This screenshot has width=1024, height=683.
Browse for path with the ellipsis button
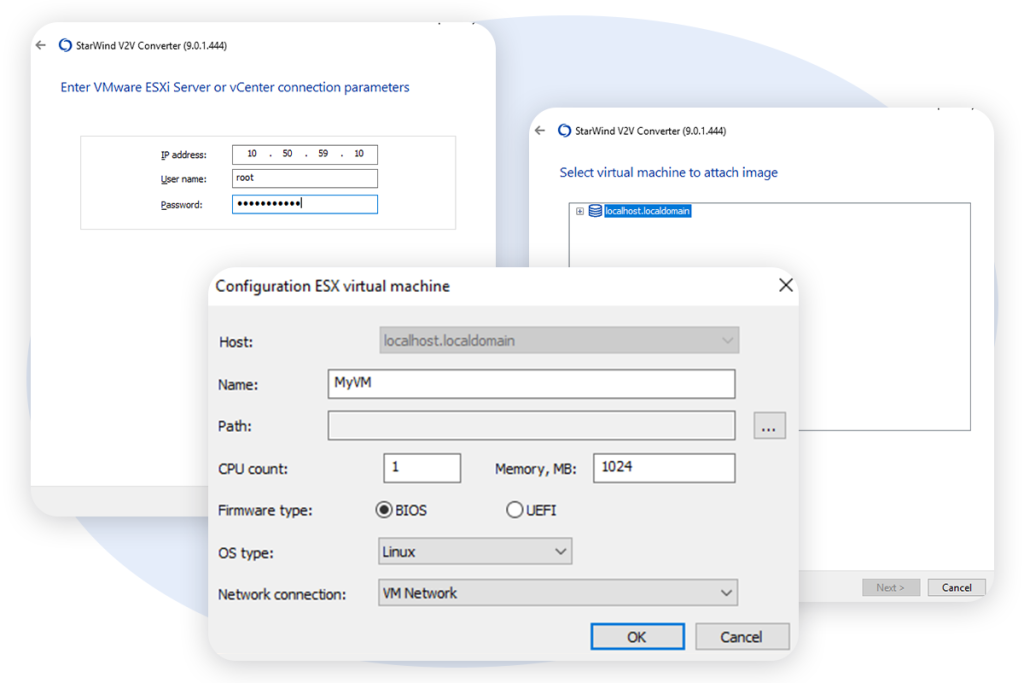[769, 427]
